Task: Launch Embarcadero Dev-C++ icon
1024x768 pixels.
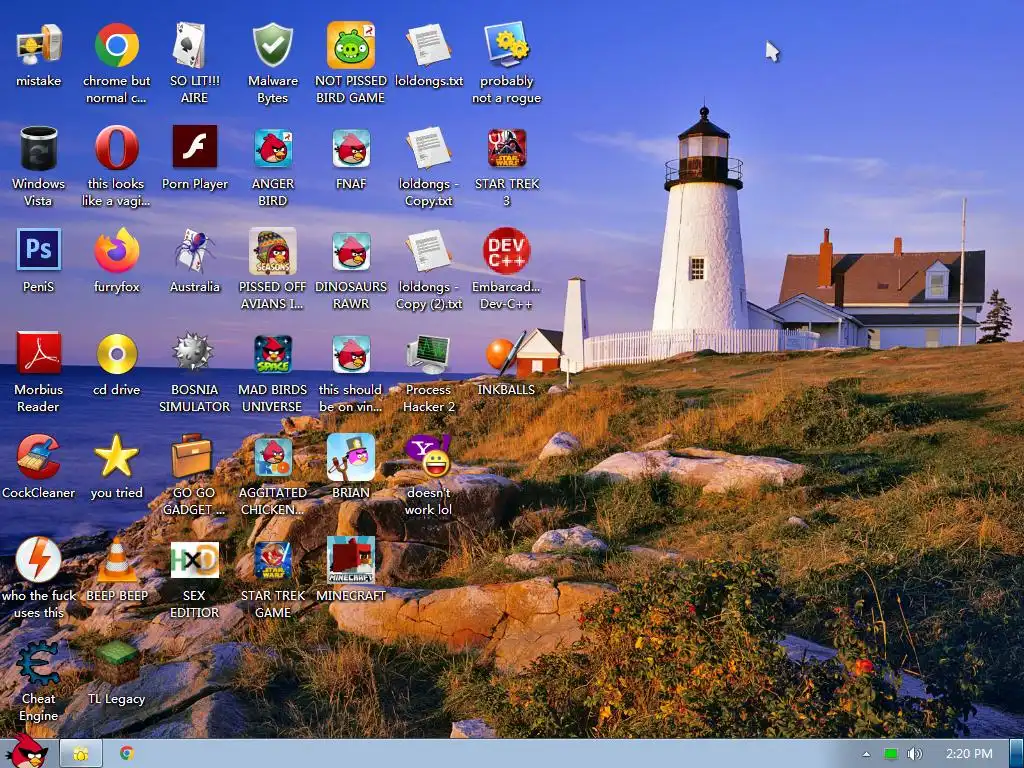Action: point(507,251)
